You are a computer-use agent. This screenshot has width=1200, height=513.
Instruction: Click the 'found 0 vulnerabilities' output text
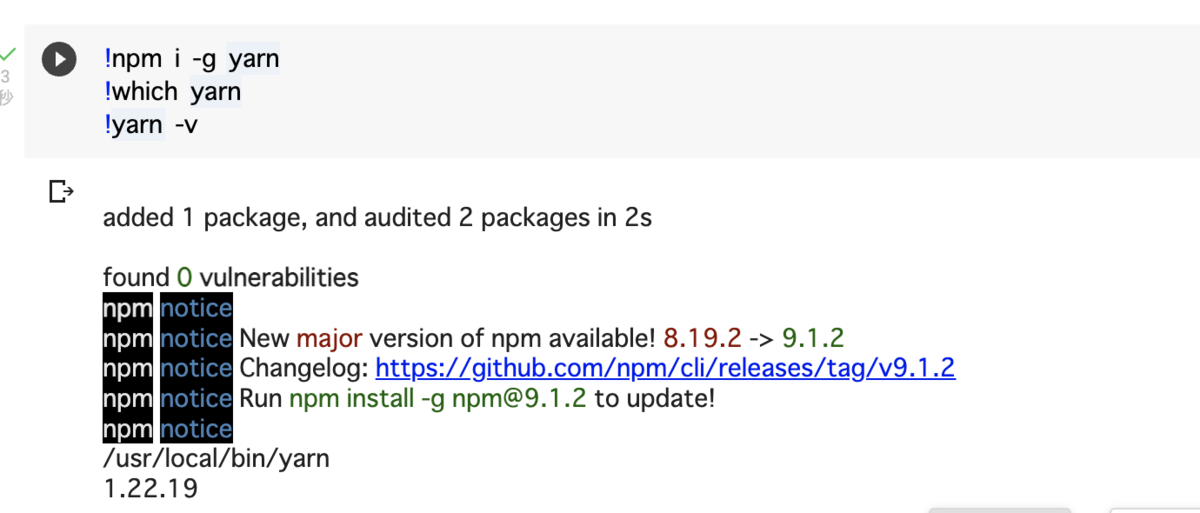coord(230,277)
